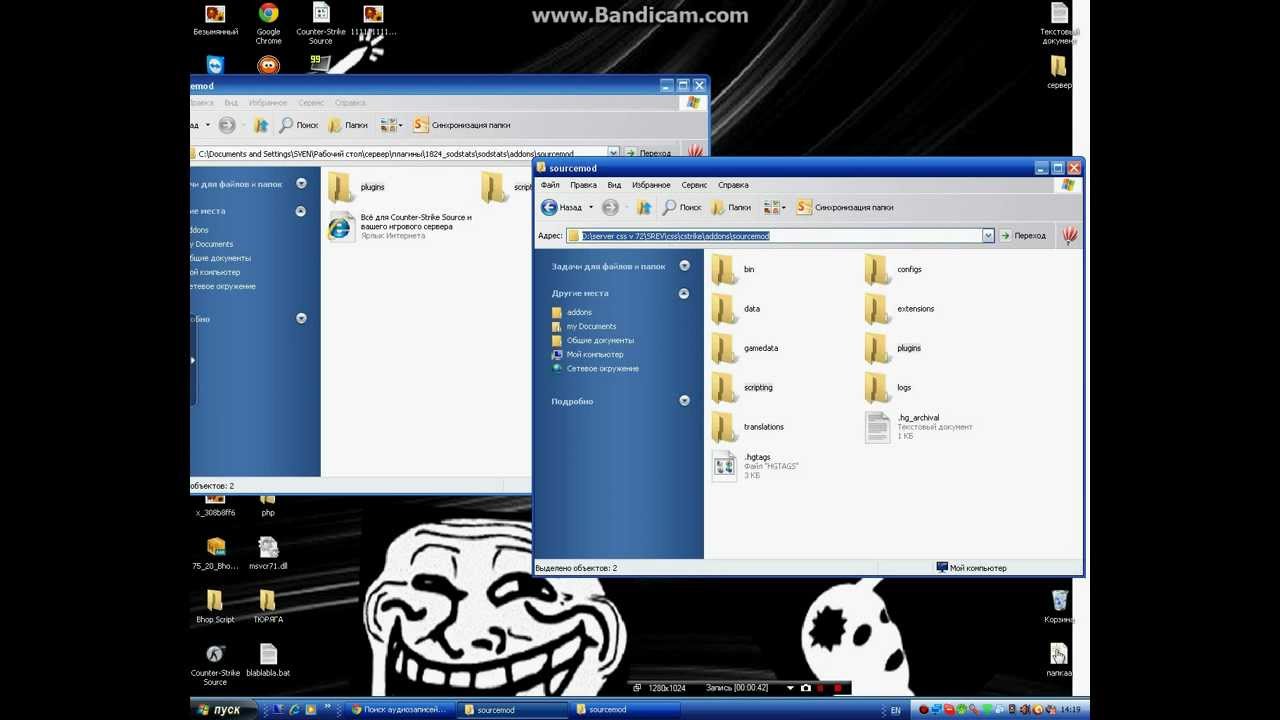Image resolution: width=1280 pixels, height=720 pixels.
Task: Select the msvcr71.dll desktop file
Action: (x=268, y=553)
